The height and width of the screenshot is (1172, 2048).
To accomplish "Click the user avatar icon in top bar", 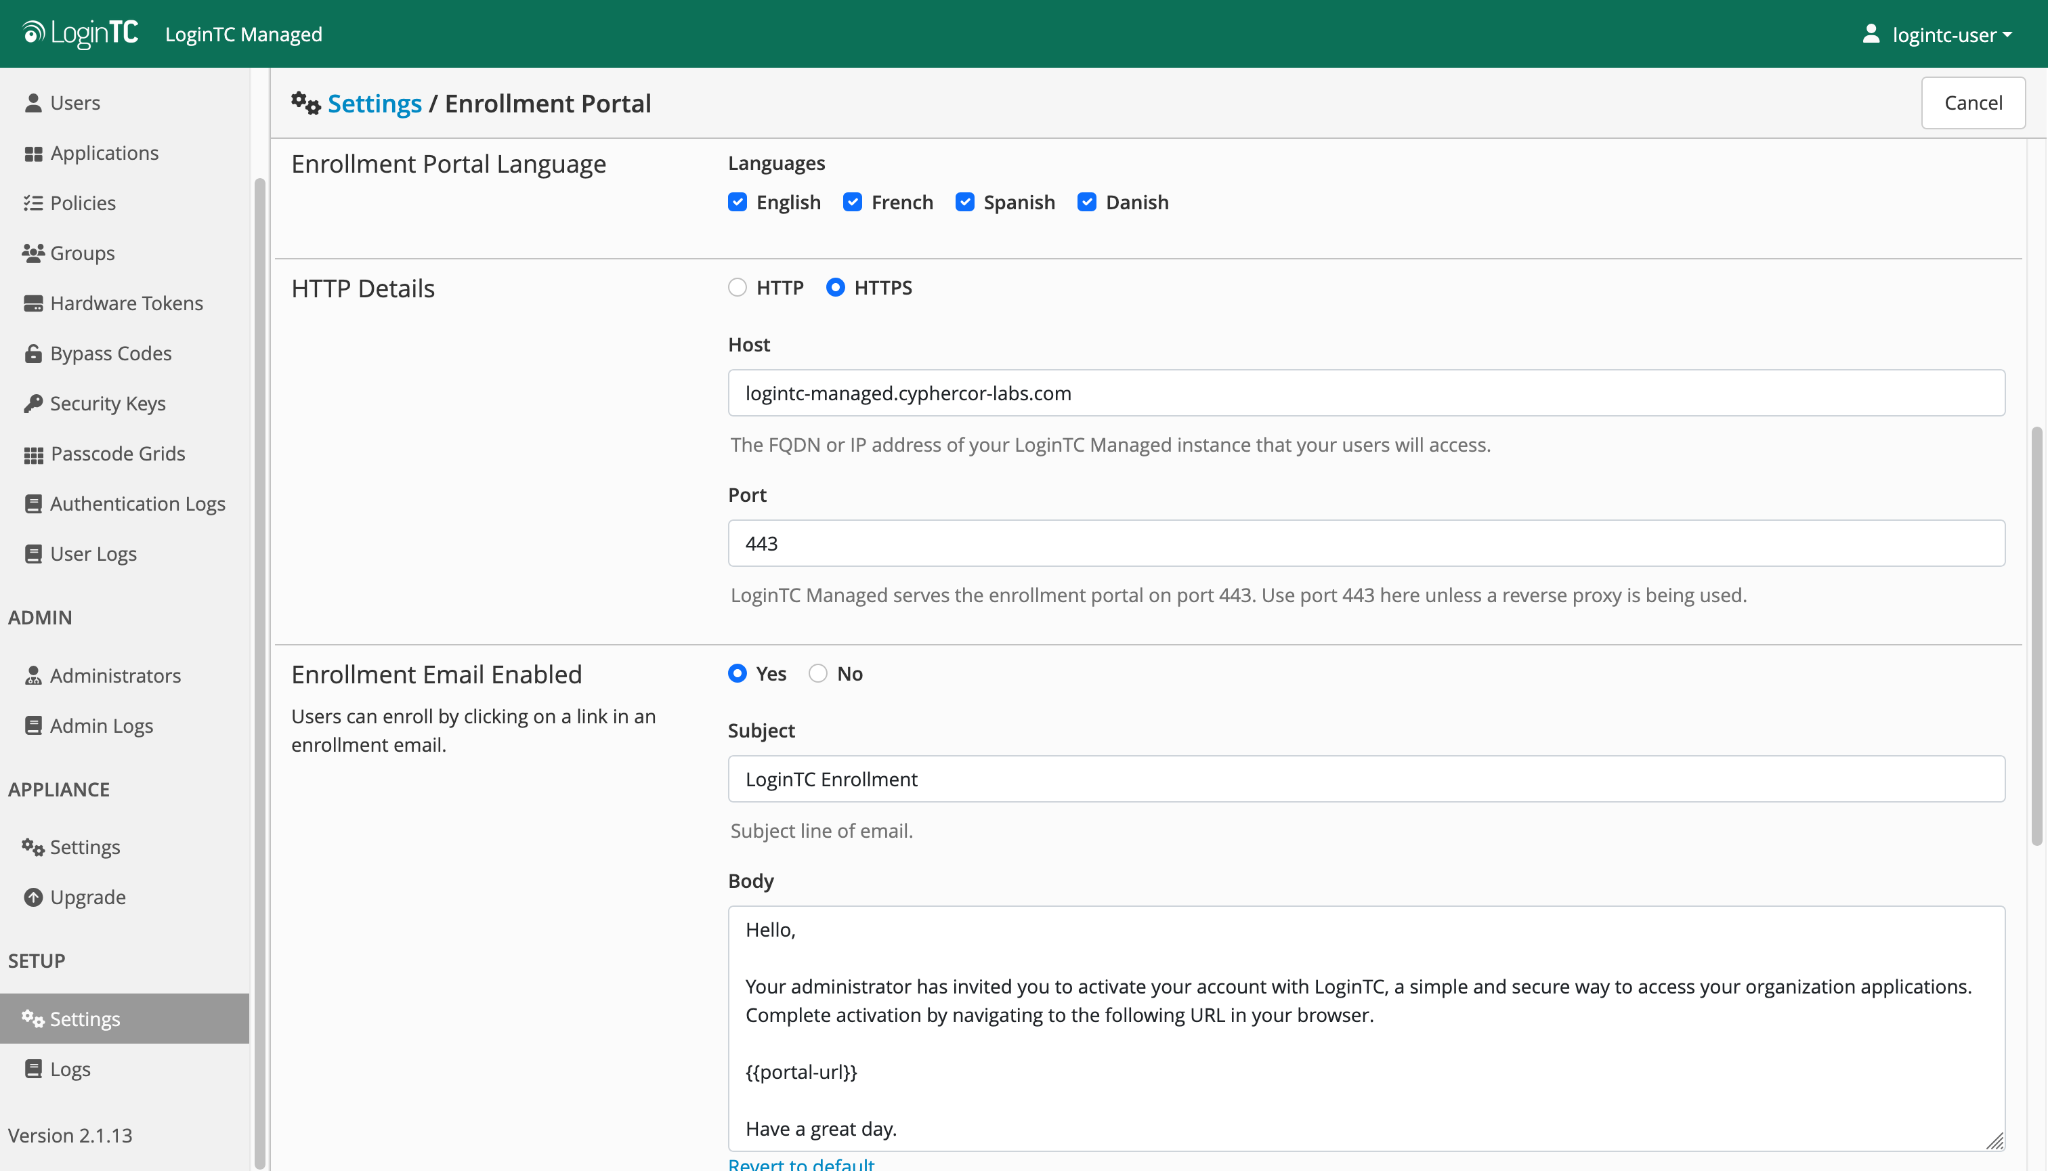I will click(x=1870, y=34).
